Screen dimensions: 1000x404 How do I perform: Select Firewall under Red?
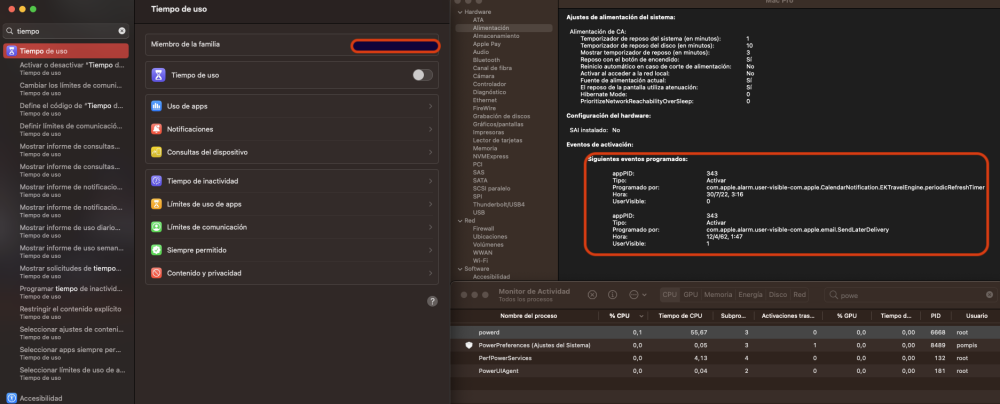[x=484, y=228]
